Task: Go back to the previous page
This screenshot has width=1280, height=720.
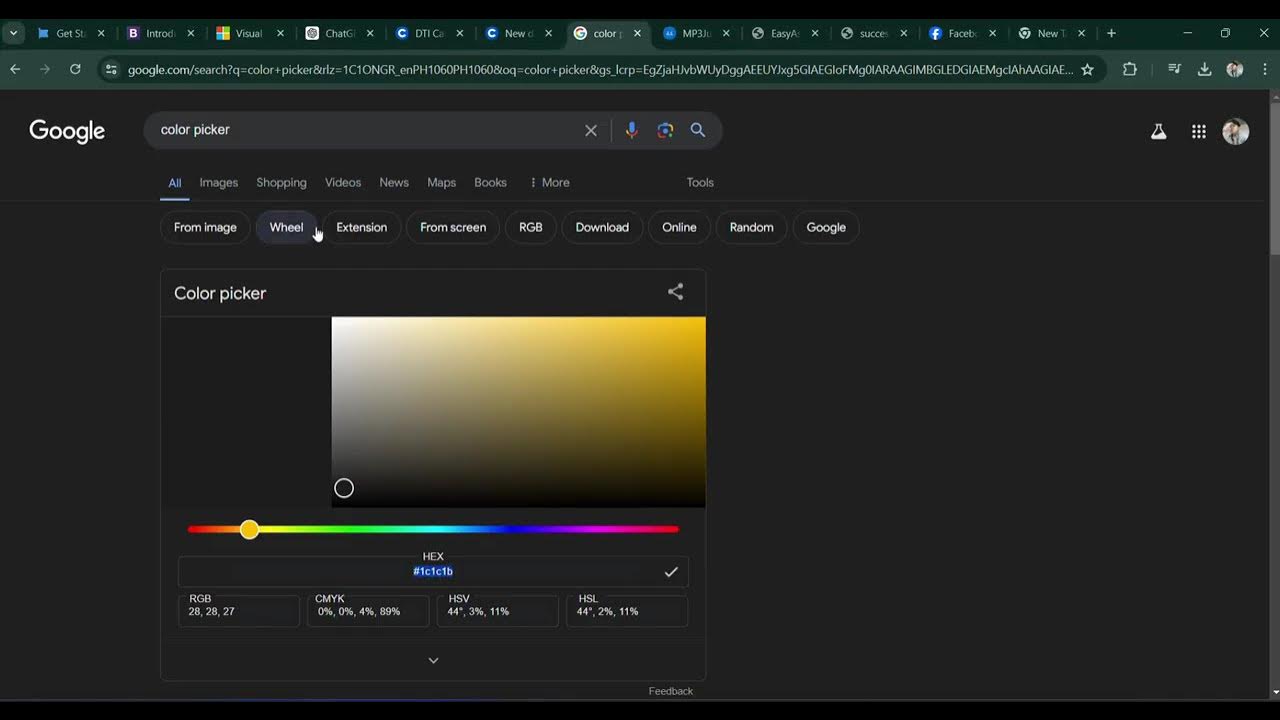Action: pos(15,69)
